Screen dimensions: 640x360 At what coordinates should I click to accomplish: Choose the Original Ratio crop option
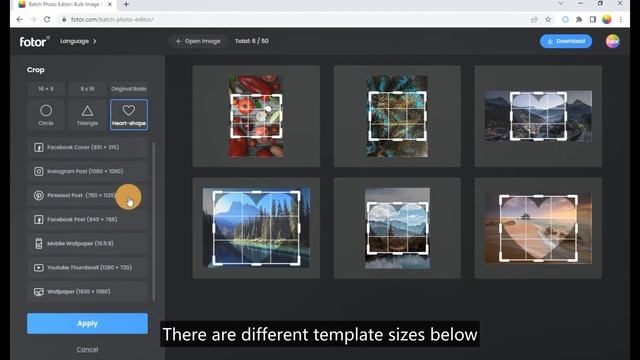(129, 89)
